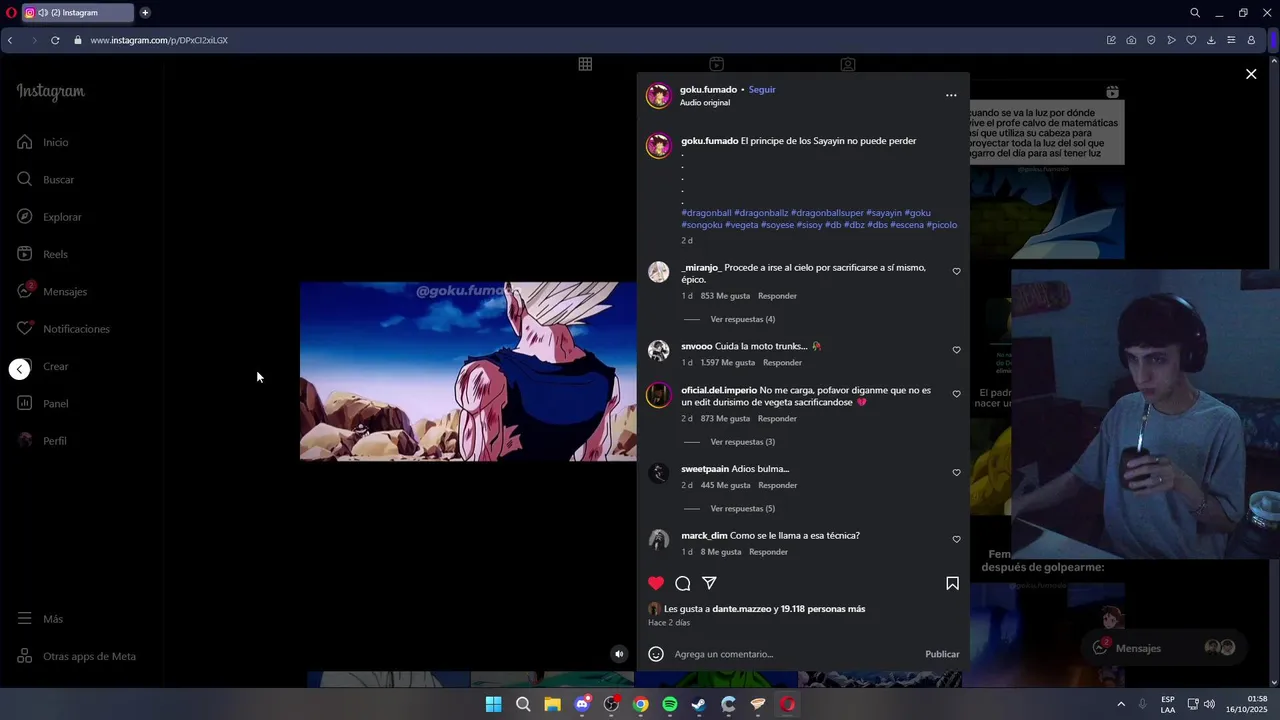Click the Audio original link
Image resolution: width=1280 pixels, height=720 pixels.
pos(705,103)
